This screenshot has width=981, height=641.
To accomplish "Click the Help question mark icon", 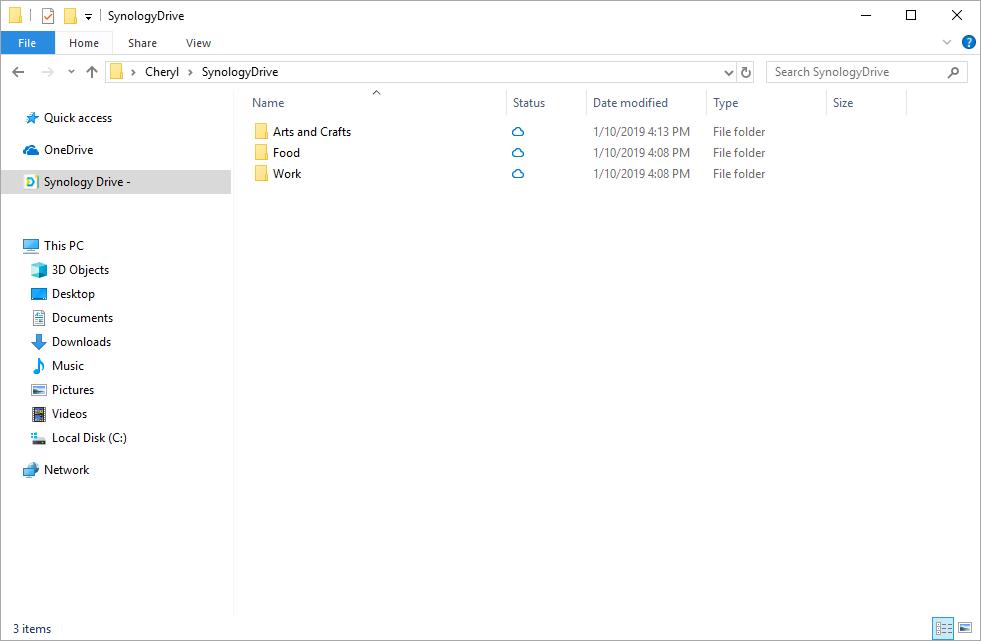I will [968, 43].
